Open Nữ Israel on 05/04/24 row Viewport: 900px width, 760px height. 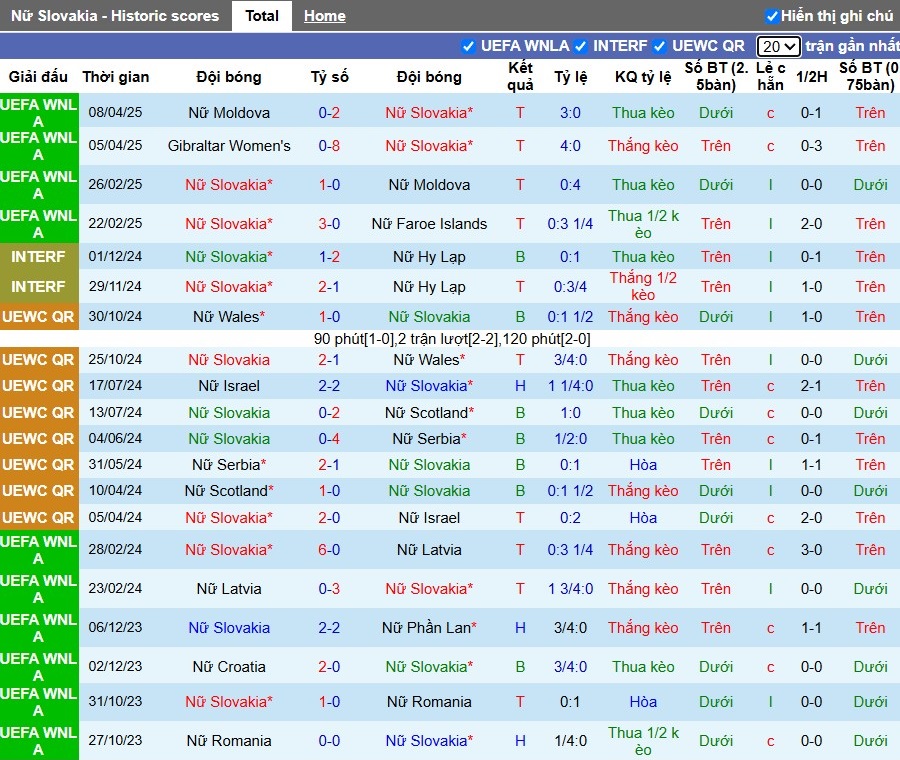point(429,518)
